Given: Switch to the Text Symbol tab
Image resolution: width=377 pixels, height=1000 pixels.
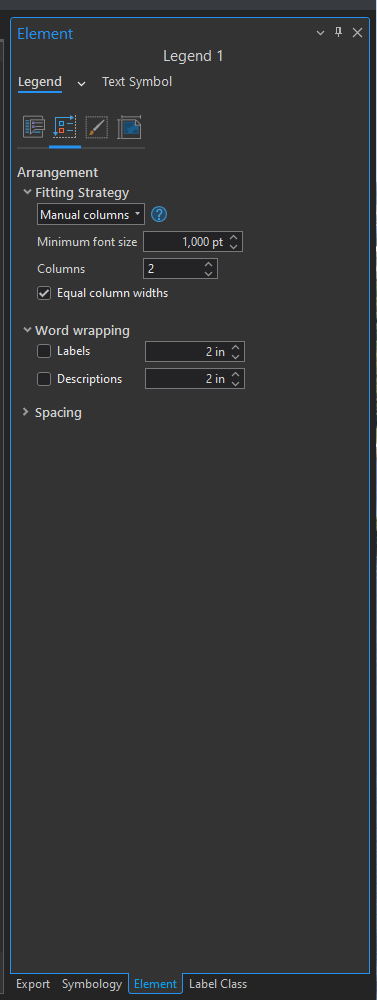Looking at the screenshot, I should tap(137, 82).
